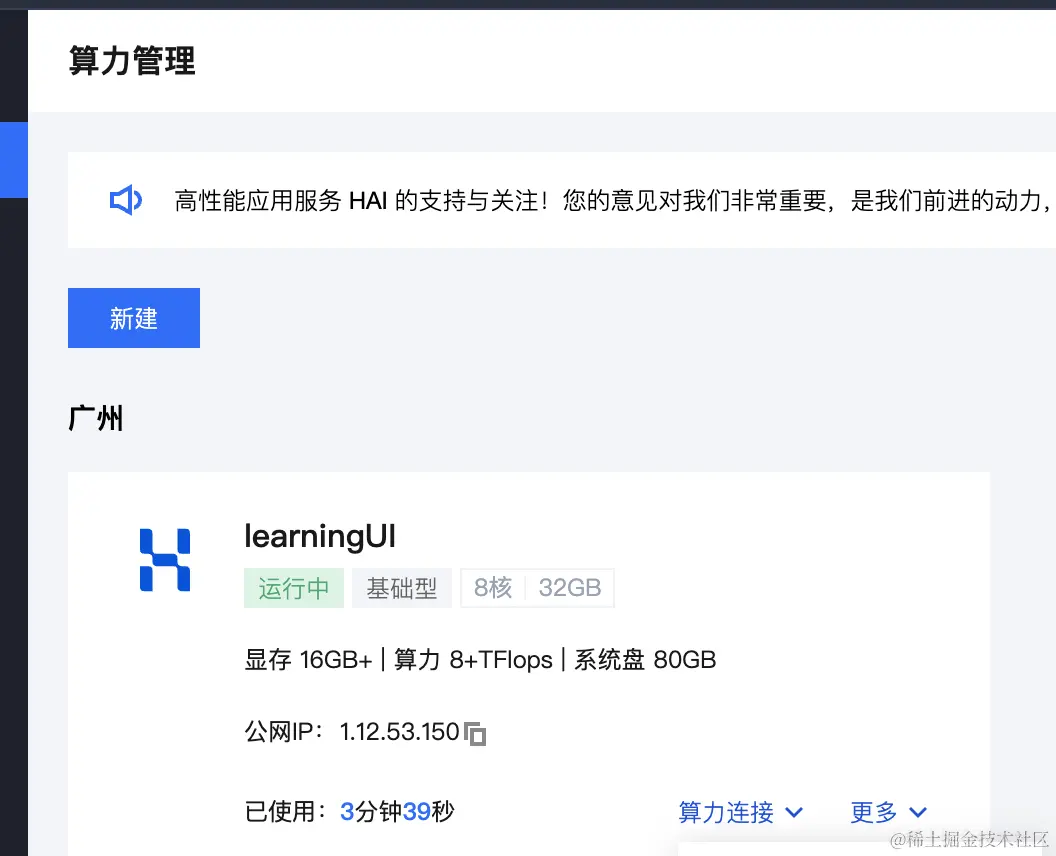Expand the 更多 menu
The image size is (1056, 856).
pyautogui.click(x=888, y=812)
